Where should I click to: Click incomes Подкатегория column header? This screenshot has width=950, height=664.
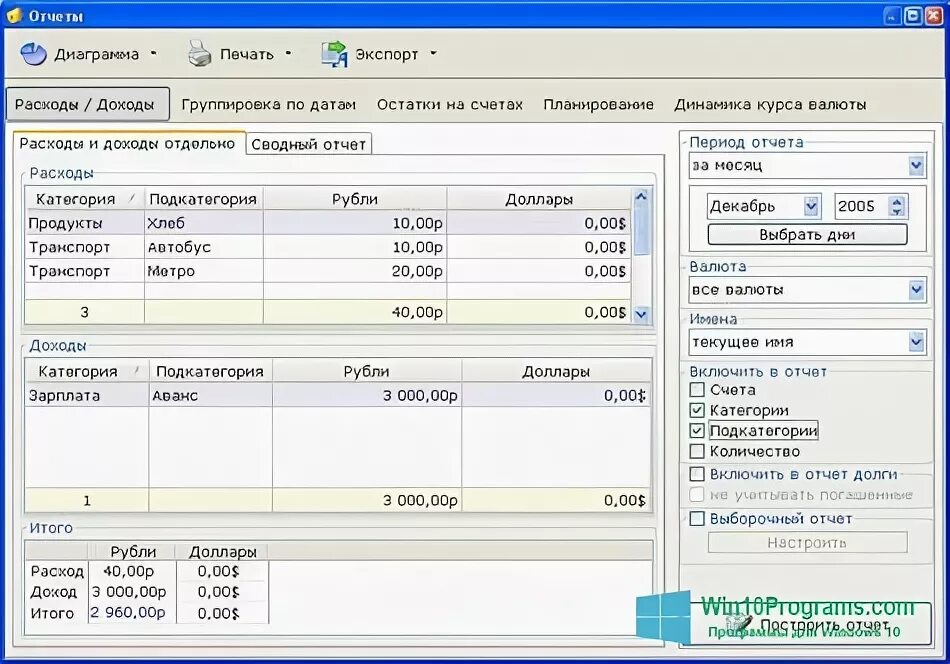tap(210, 371)
